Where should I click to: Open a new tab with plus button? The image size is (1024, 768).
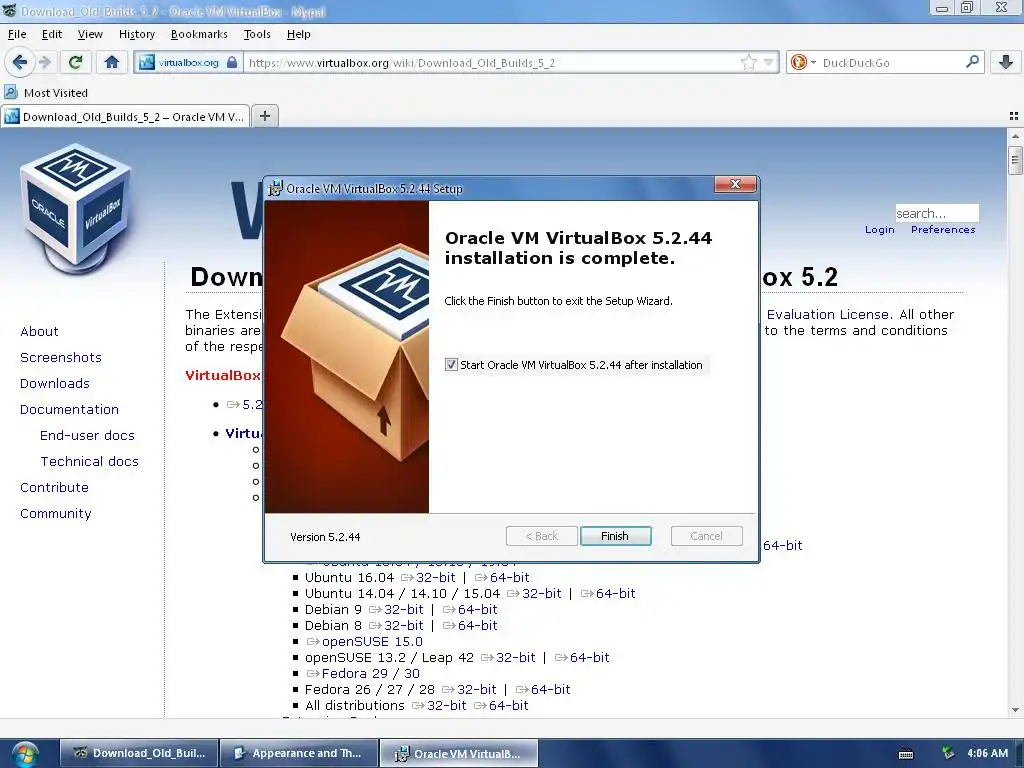click(x=264, y=116)
